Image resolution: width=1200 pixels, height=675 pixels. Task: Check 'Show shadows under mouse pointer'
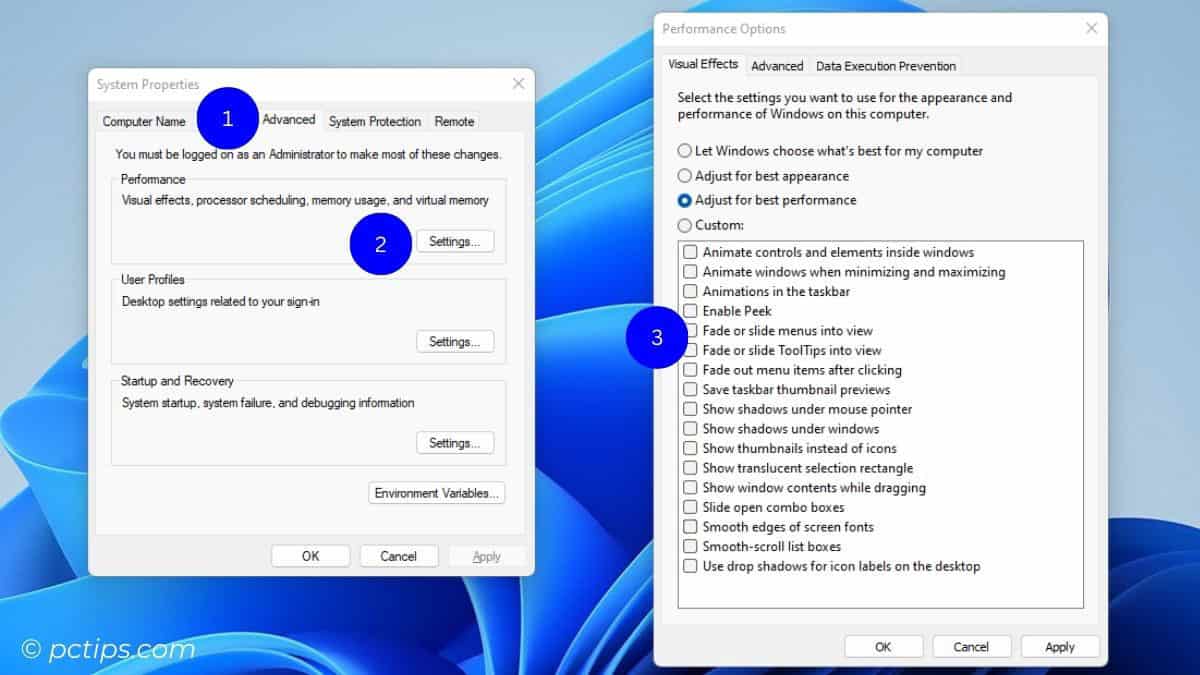[689, 409]
